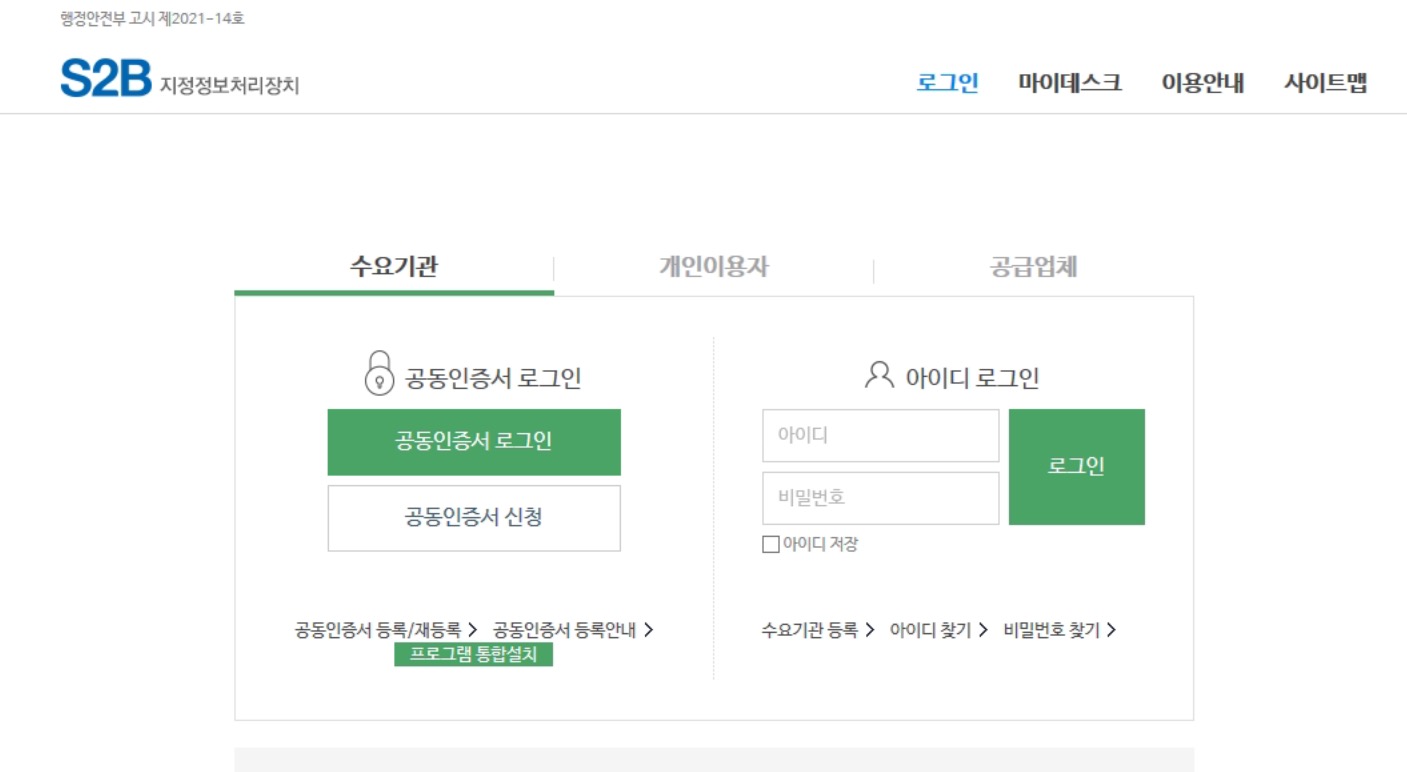Screen dimensions: 1407x772
Task: Click the 공동인증서 신청 button
Action: (473, 517)
